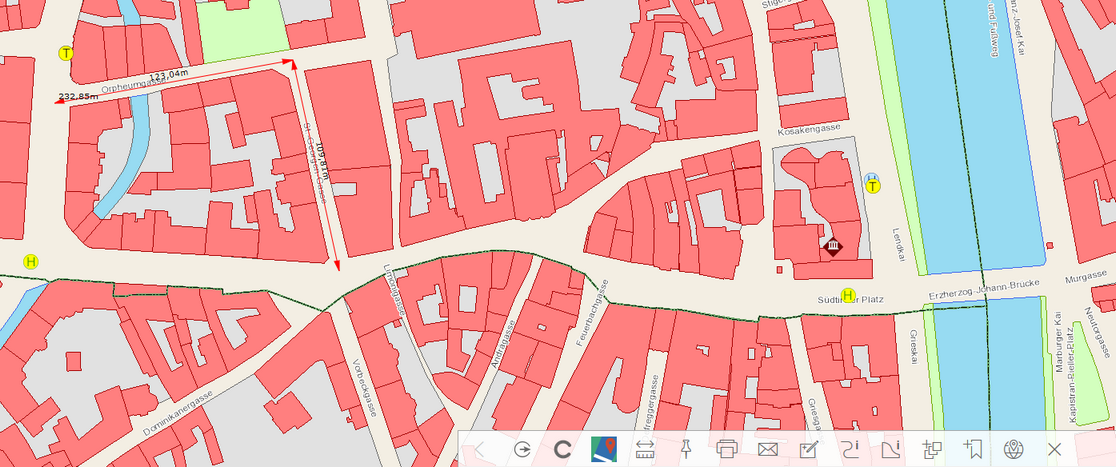
Task: Select the line info query tool
Action: [850, 449]
